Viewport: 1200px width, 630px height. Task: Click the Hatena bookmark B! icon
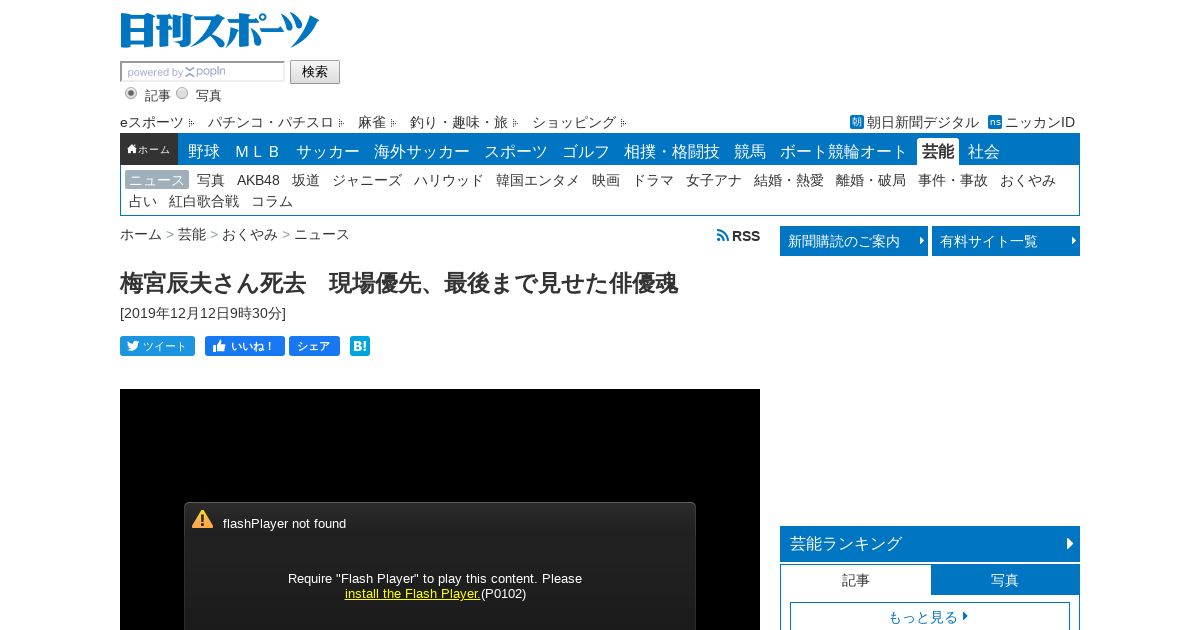coord(360,346)
